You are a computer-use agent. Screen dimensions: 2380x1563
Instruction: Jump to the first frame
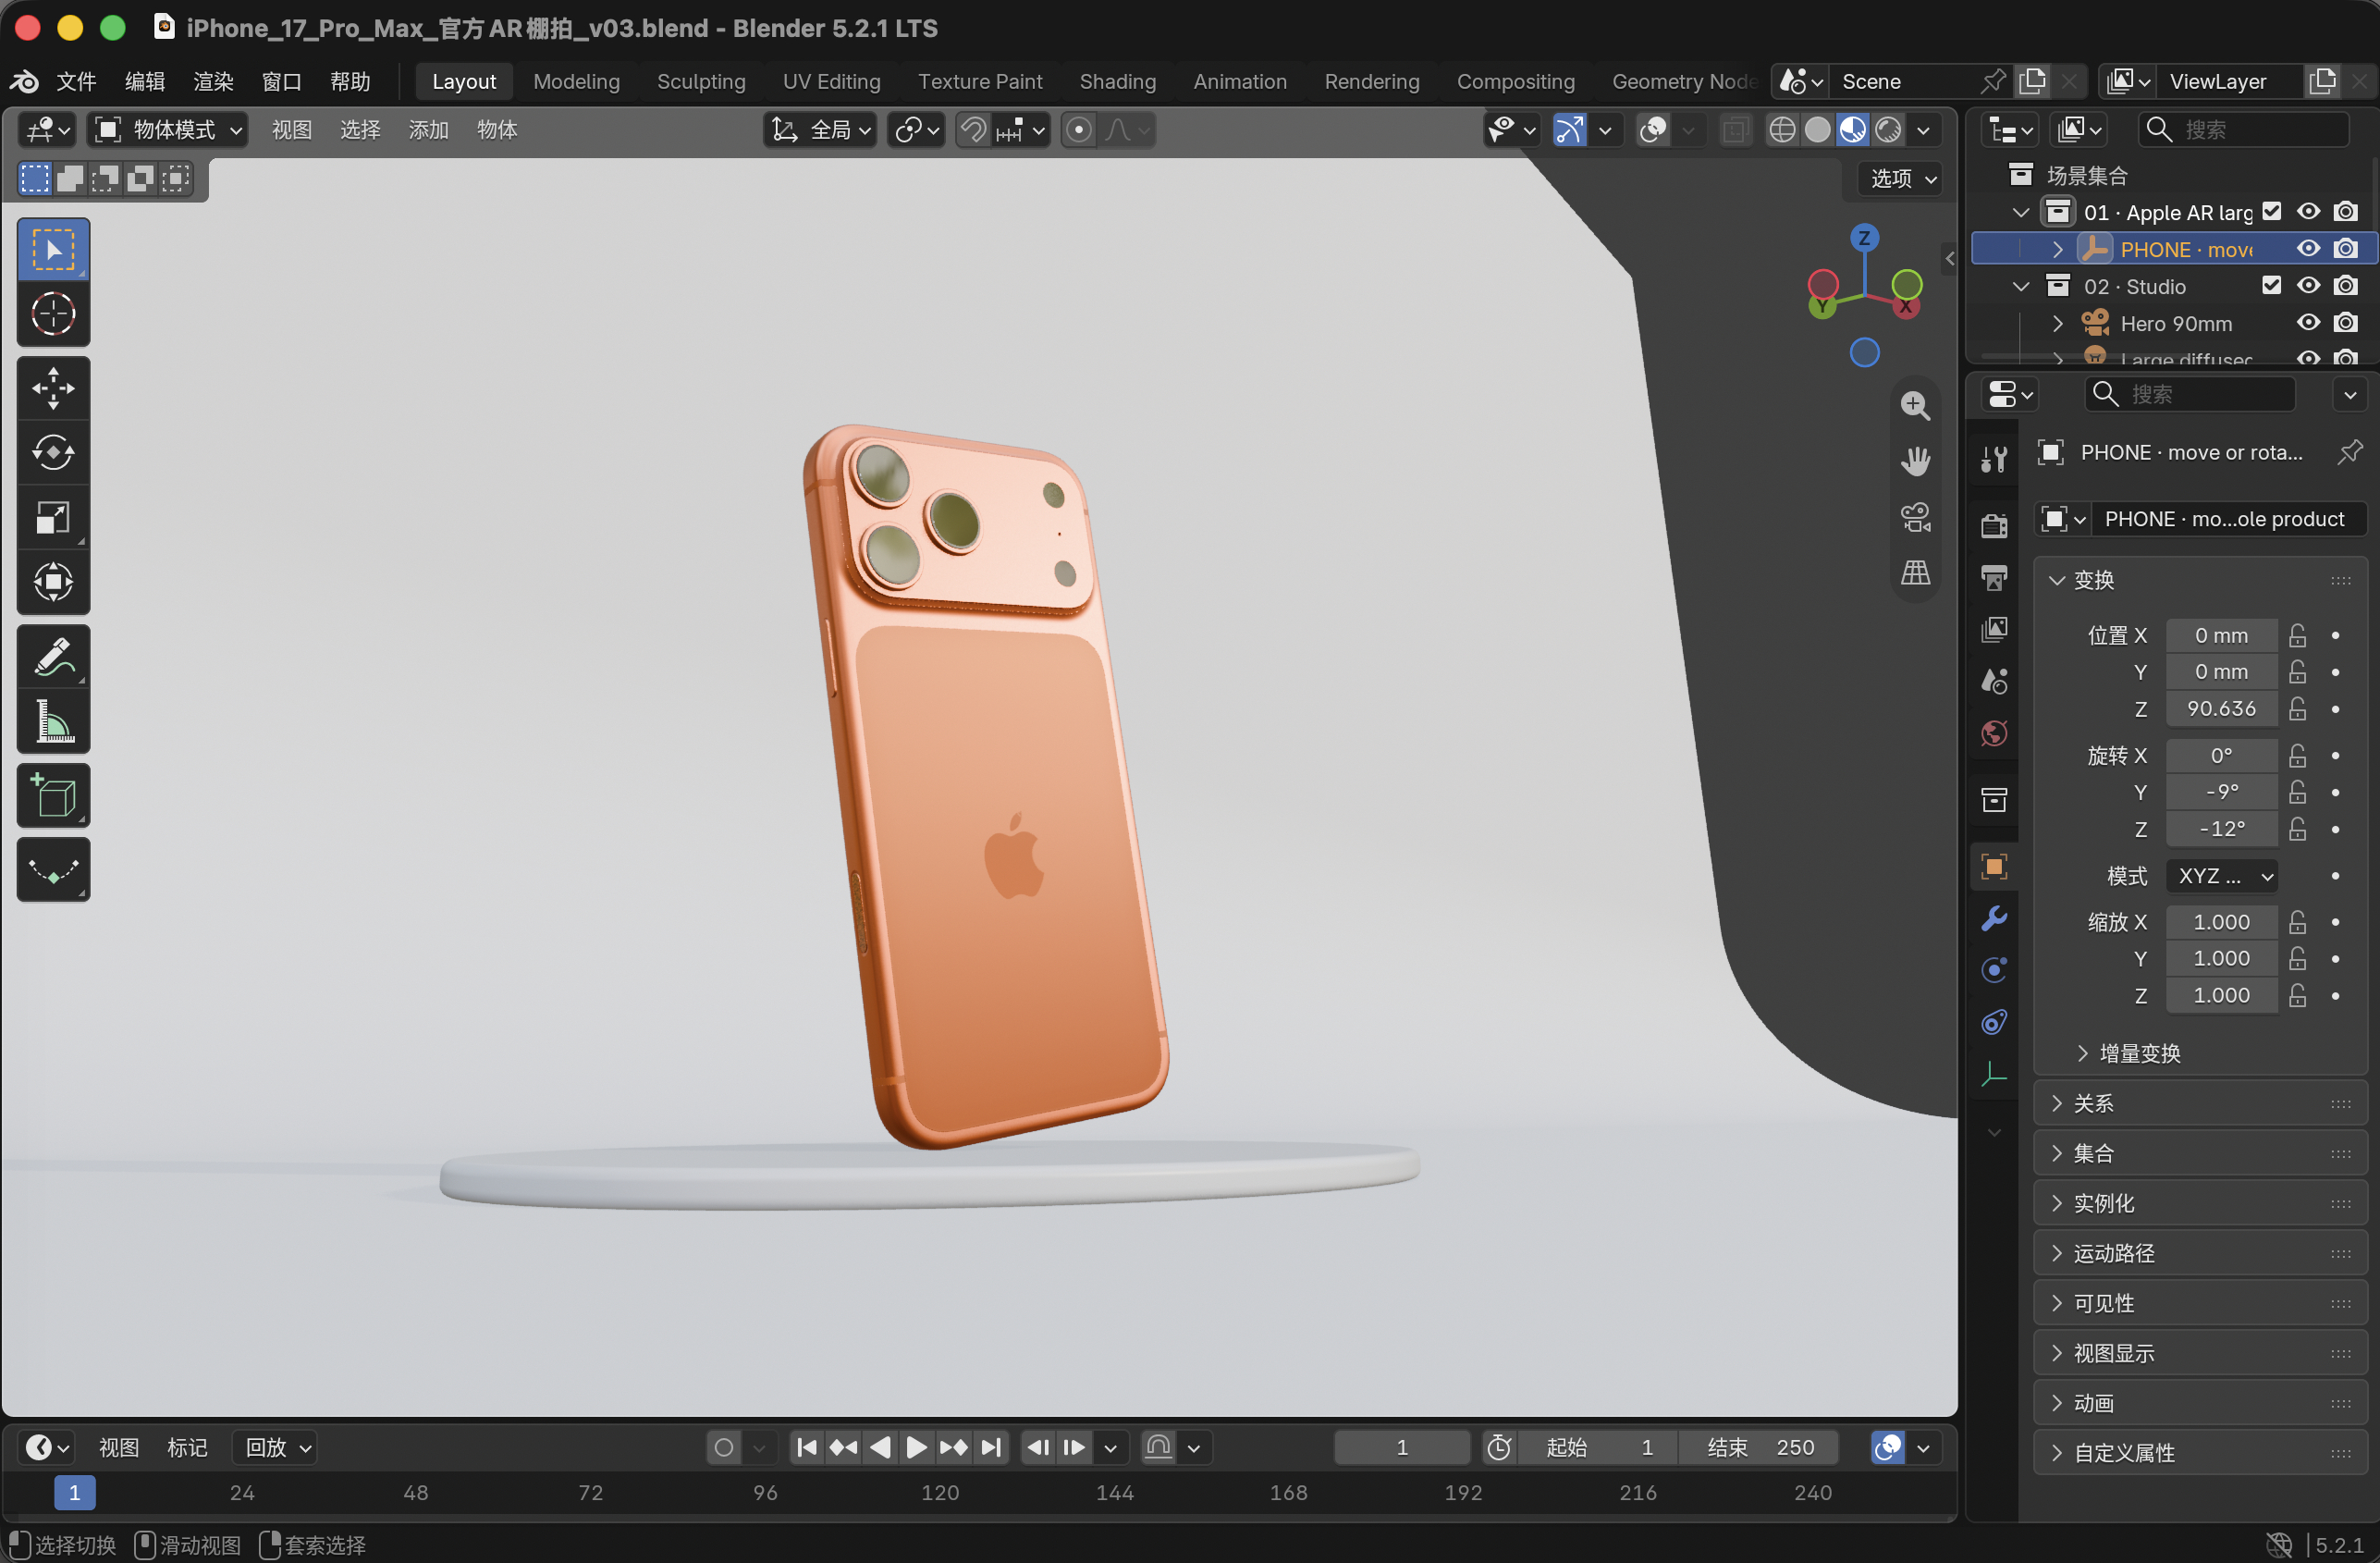[x=806, y=1447]
